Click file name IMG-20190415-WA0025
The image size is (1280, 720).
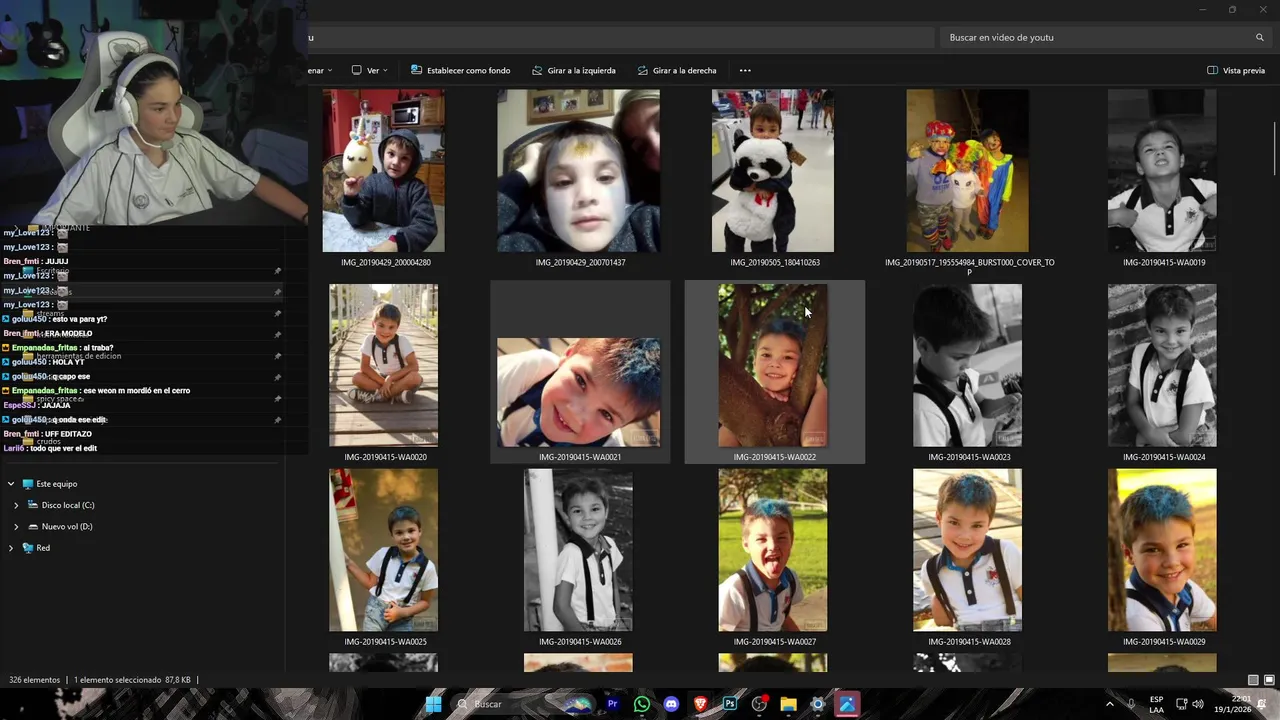(385, 642)
